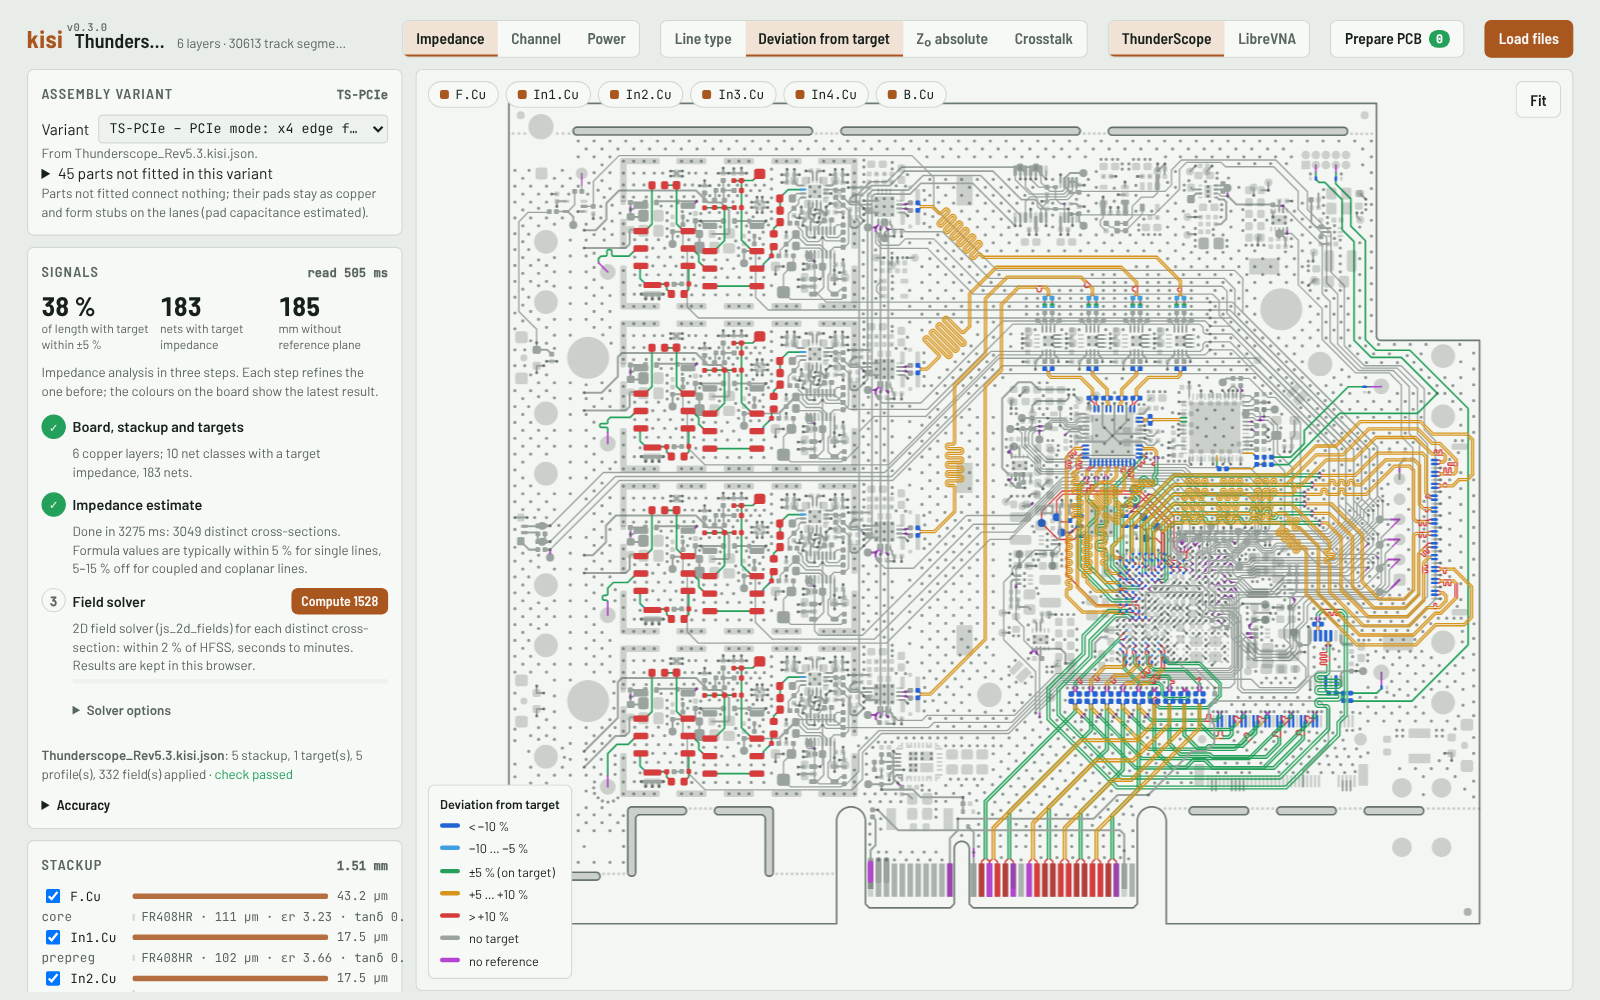Toggle In3.Cu layer chip on board view
Screen dimensions: 1600x1000
click(733, 95)
